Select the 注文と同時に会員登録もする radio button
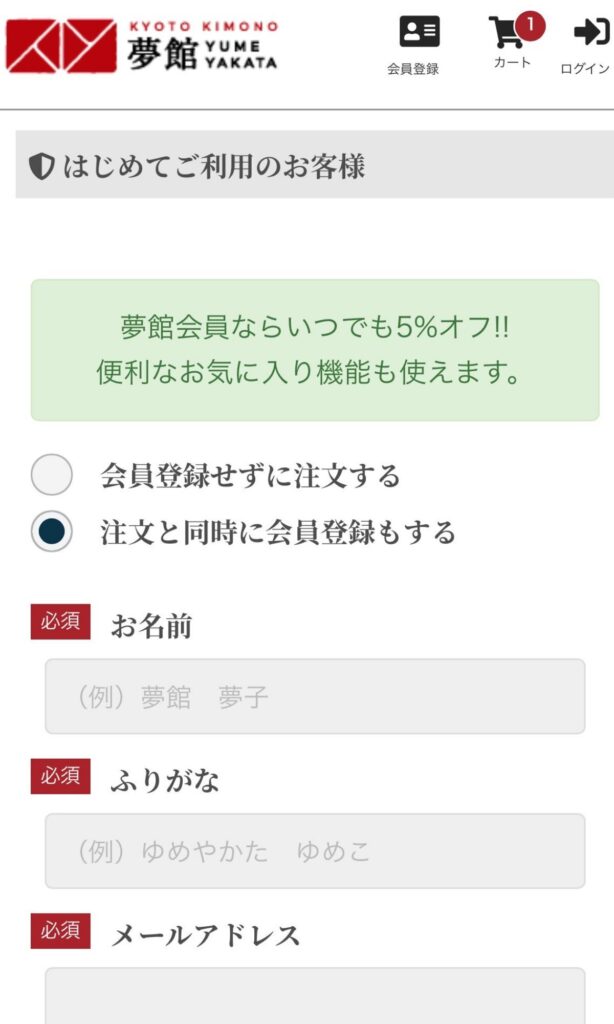This screenshot has width=614, height=1024. [x=52, y=531]
